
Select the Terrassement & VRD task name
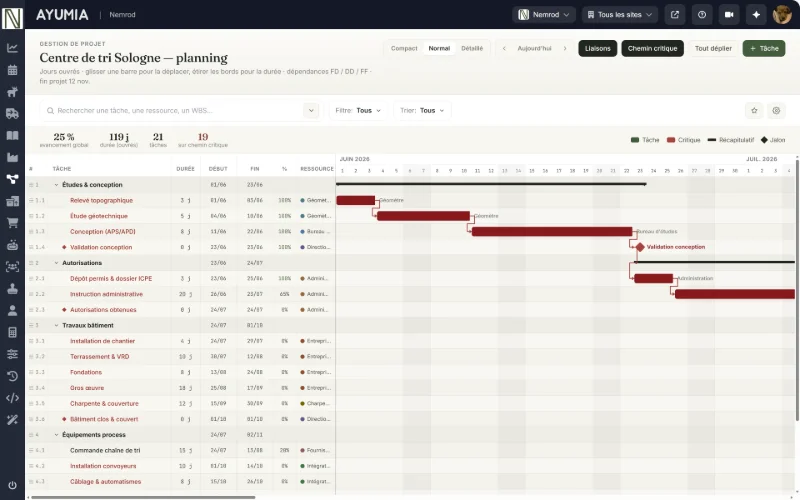coord(99,357)
